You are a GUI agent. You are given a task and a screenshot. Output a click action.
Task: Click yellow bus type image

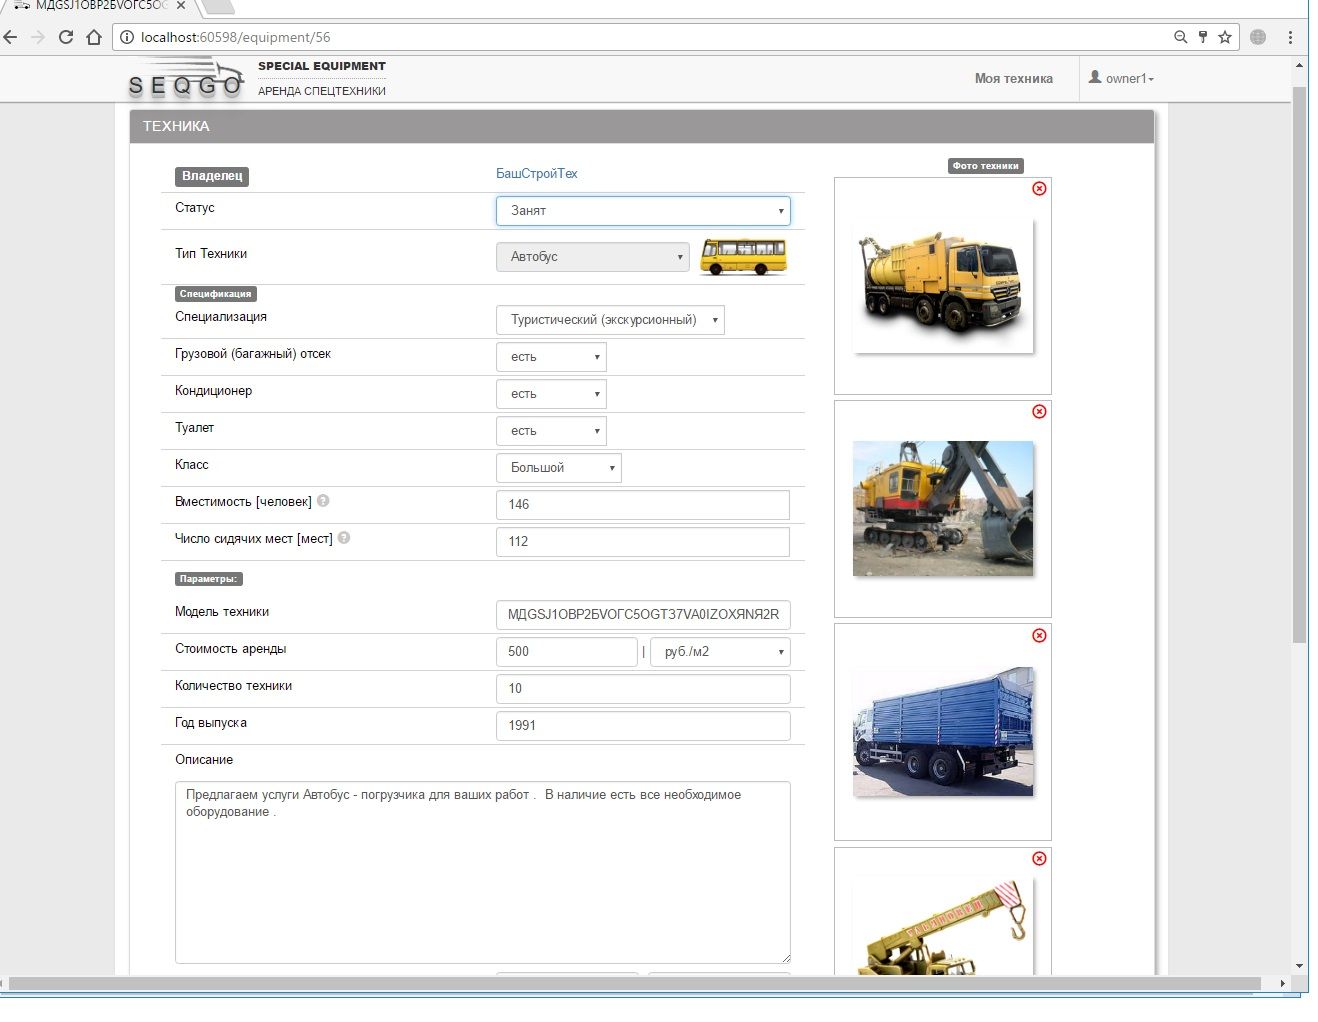click(743, 257)
